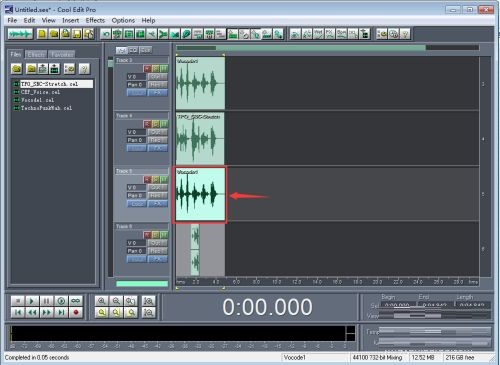Click the V 0 volume field on Track 5

(x=136, y=187)
